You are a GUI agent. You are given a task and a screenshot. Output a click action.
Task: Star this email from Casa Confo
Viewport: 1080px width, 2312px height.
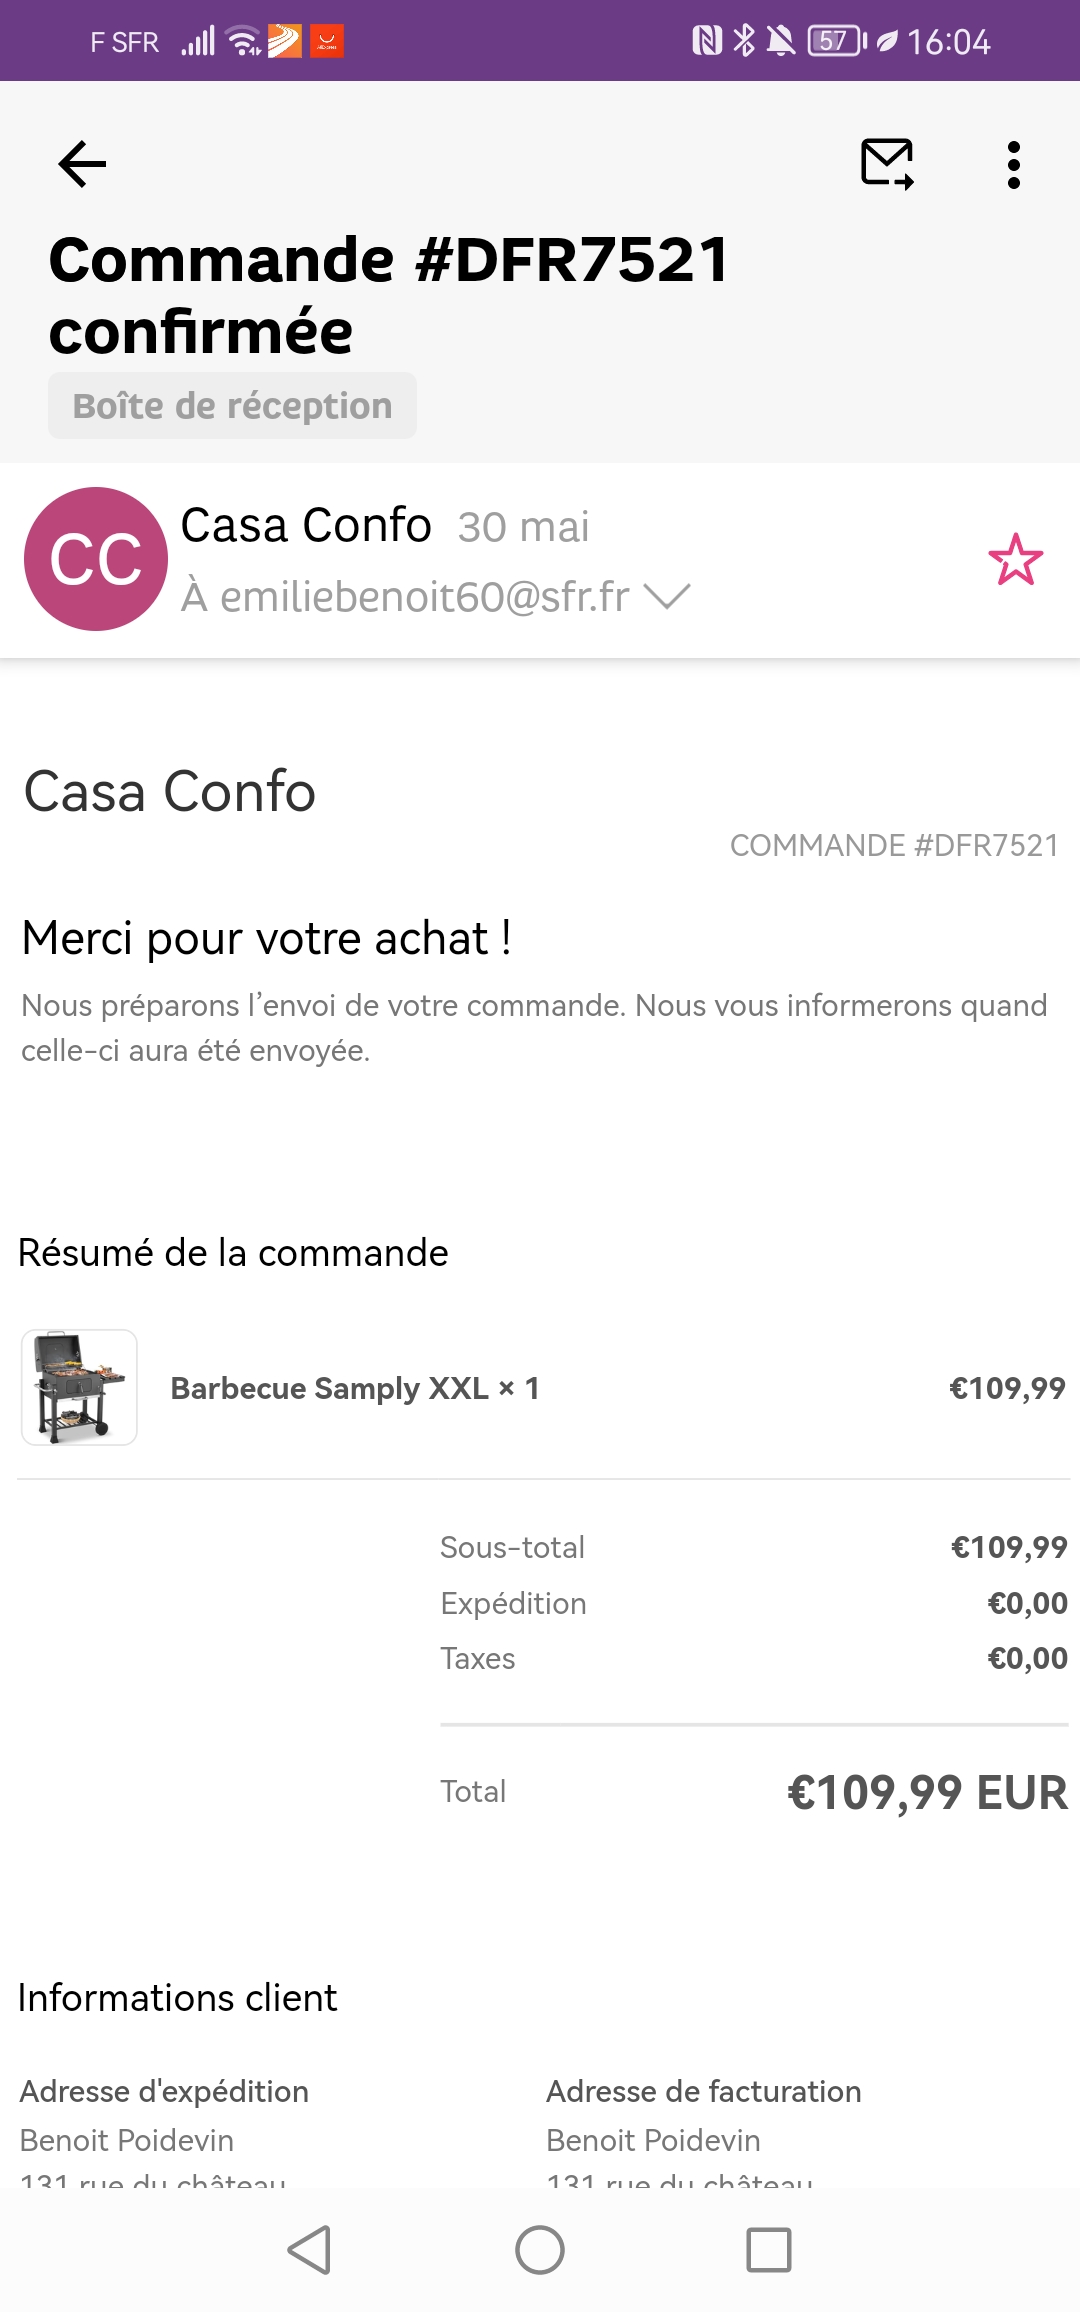pos(1015,559)
